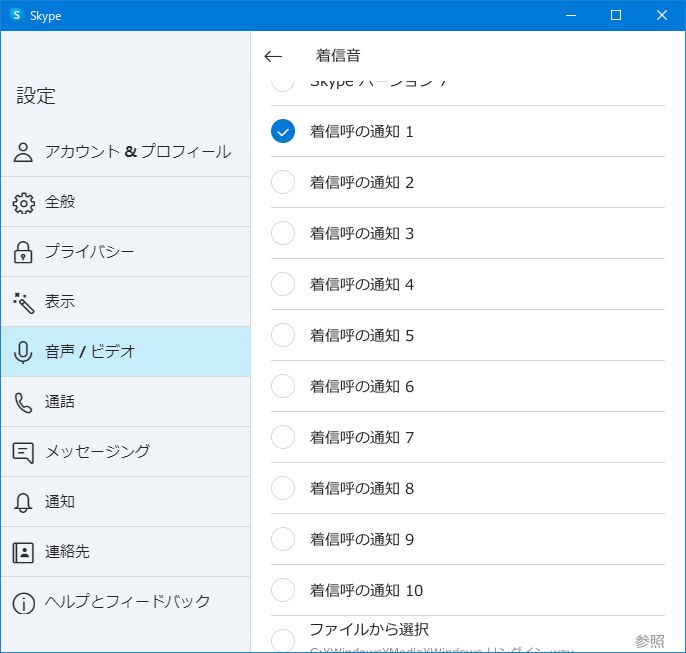This screenshot has height=653, width=686.
Task: Click the 着信呼の通知 5 label text
Action: [362, 335]
